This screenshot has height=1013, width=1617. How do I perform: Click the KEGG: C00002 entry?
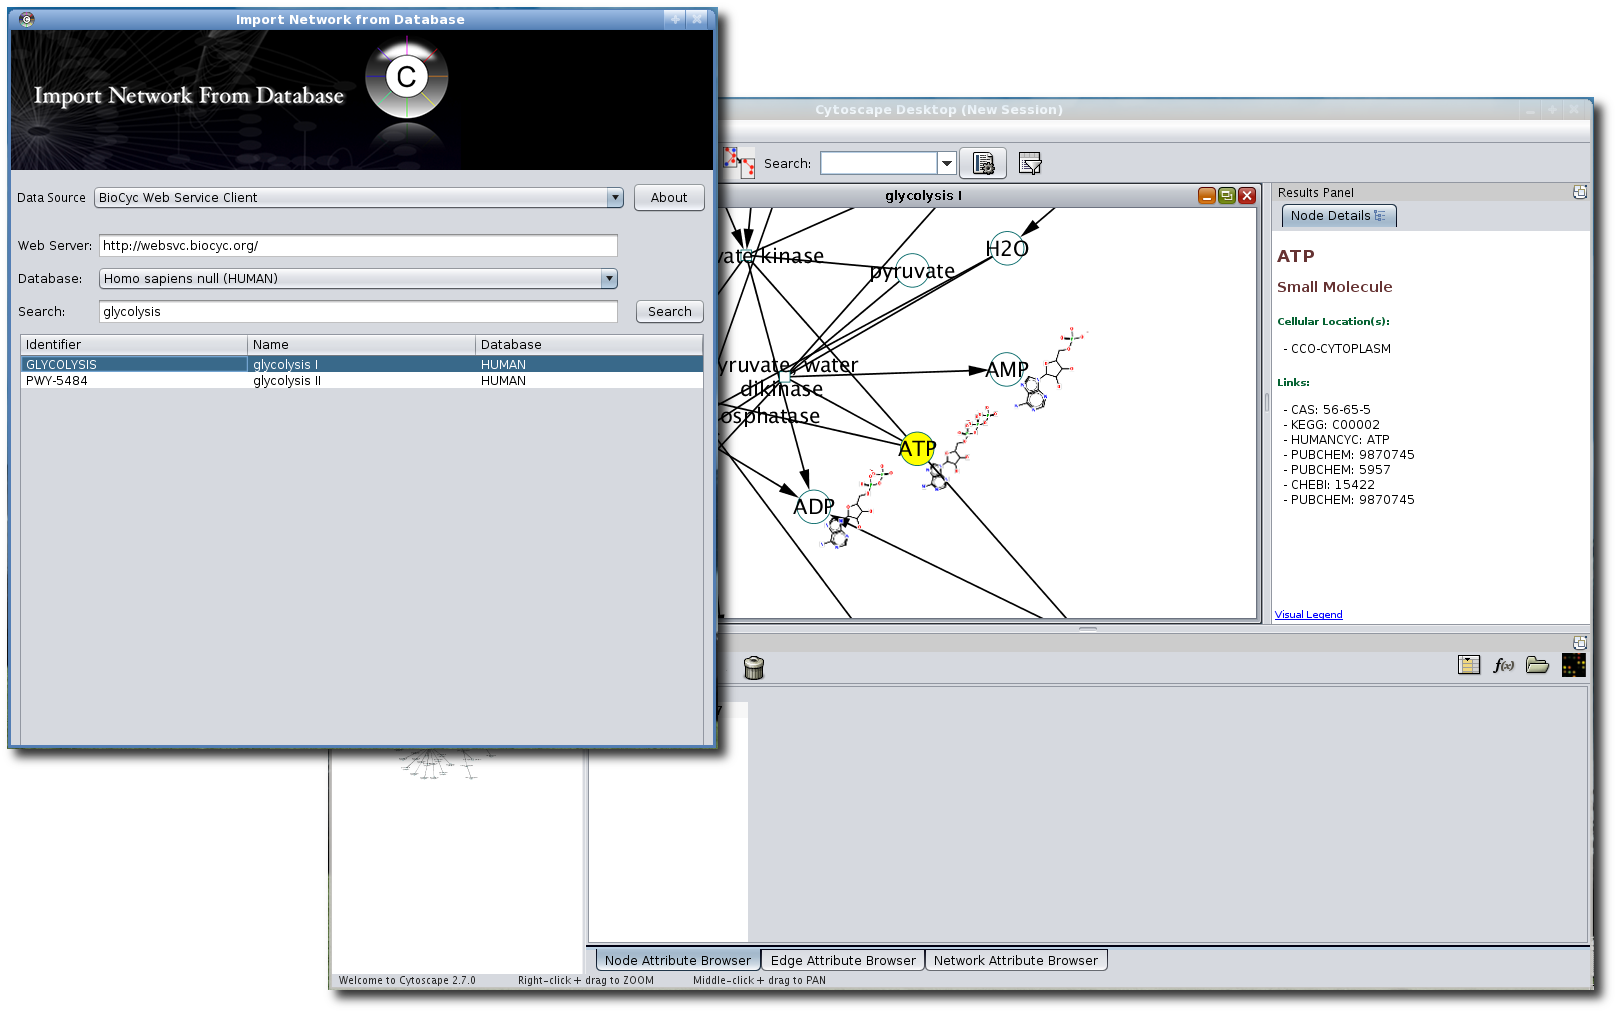pos(1331,424)
